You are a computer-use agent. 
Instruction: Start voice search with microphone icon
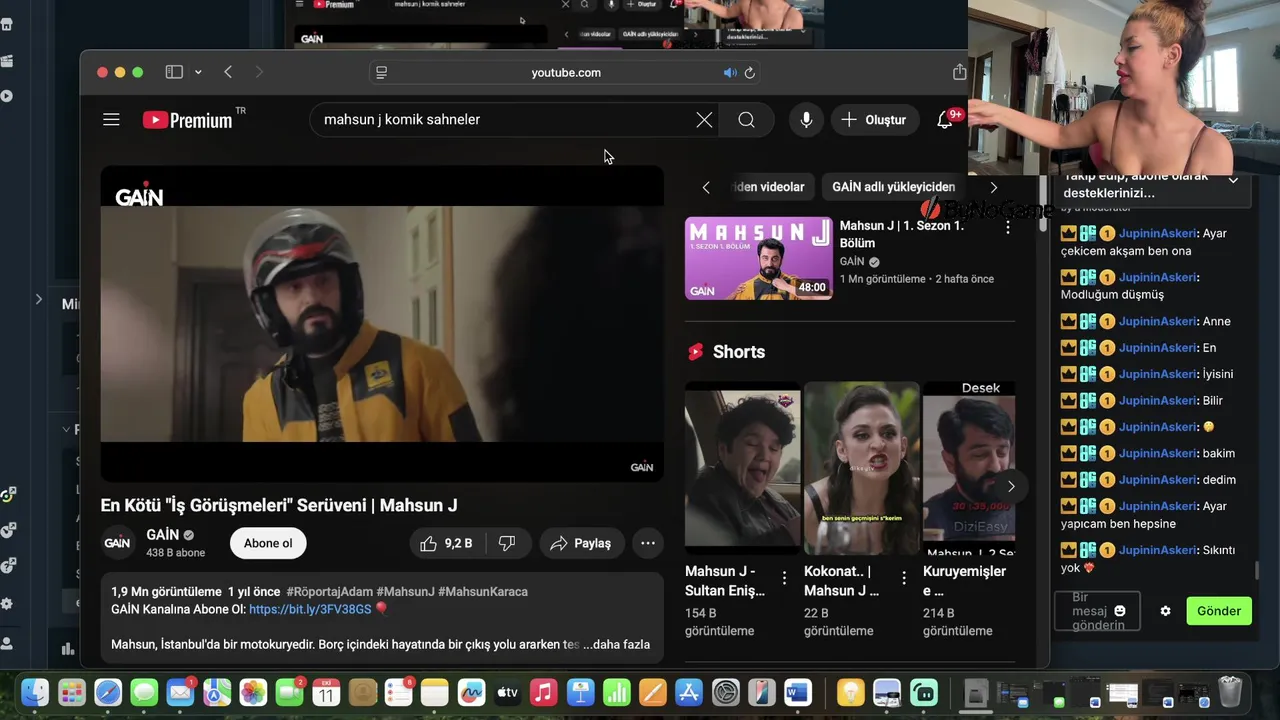coord(806,120)
